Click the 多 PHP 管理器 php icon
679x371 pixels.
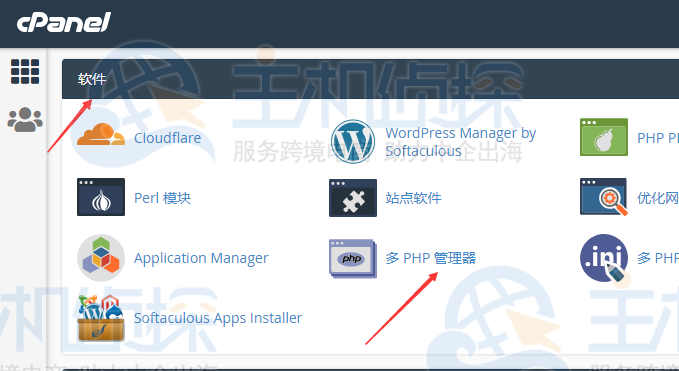coord(353,258)
